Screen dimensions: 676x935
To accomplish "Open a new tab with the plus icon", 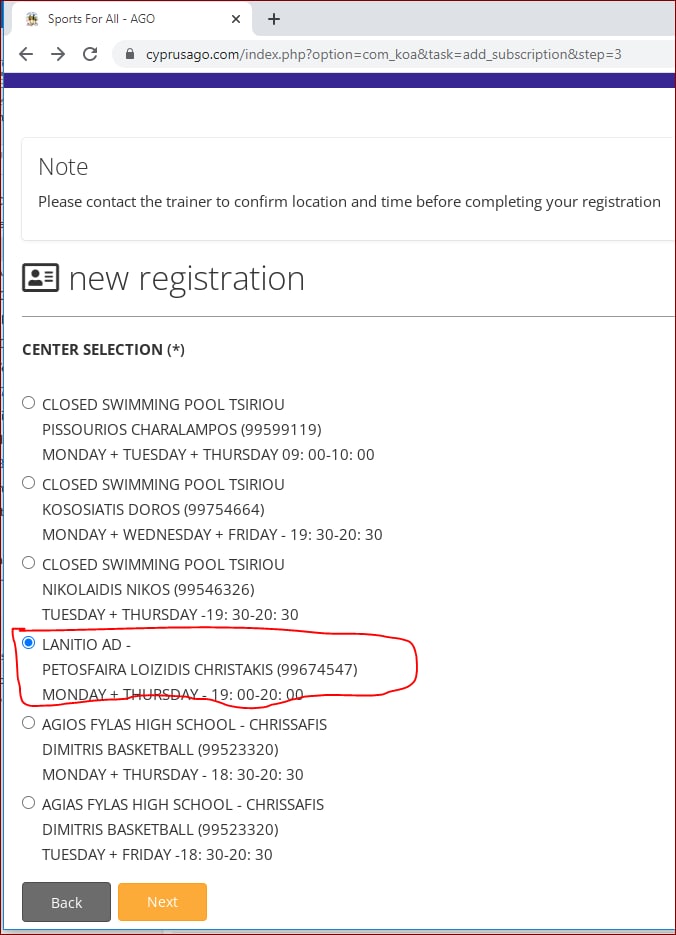I will click(x=274, y=19).
